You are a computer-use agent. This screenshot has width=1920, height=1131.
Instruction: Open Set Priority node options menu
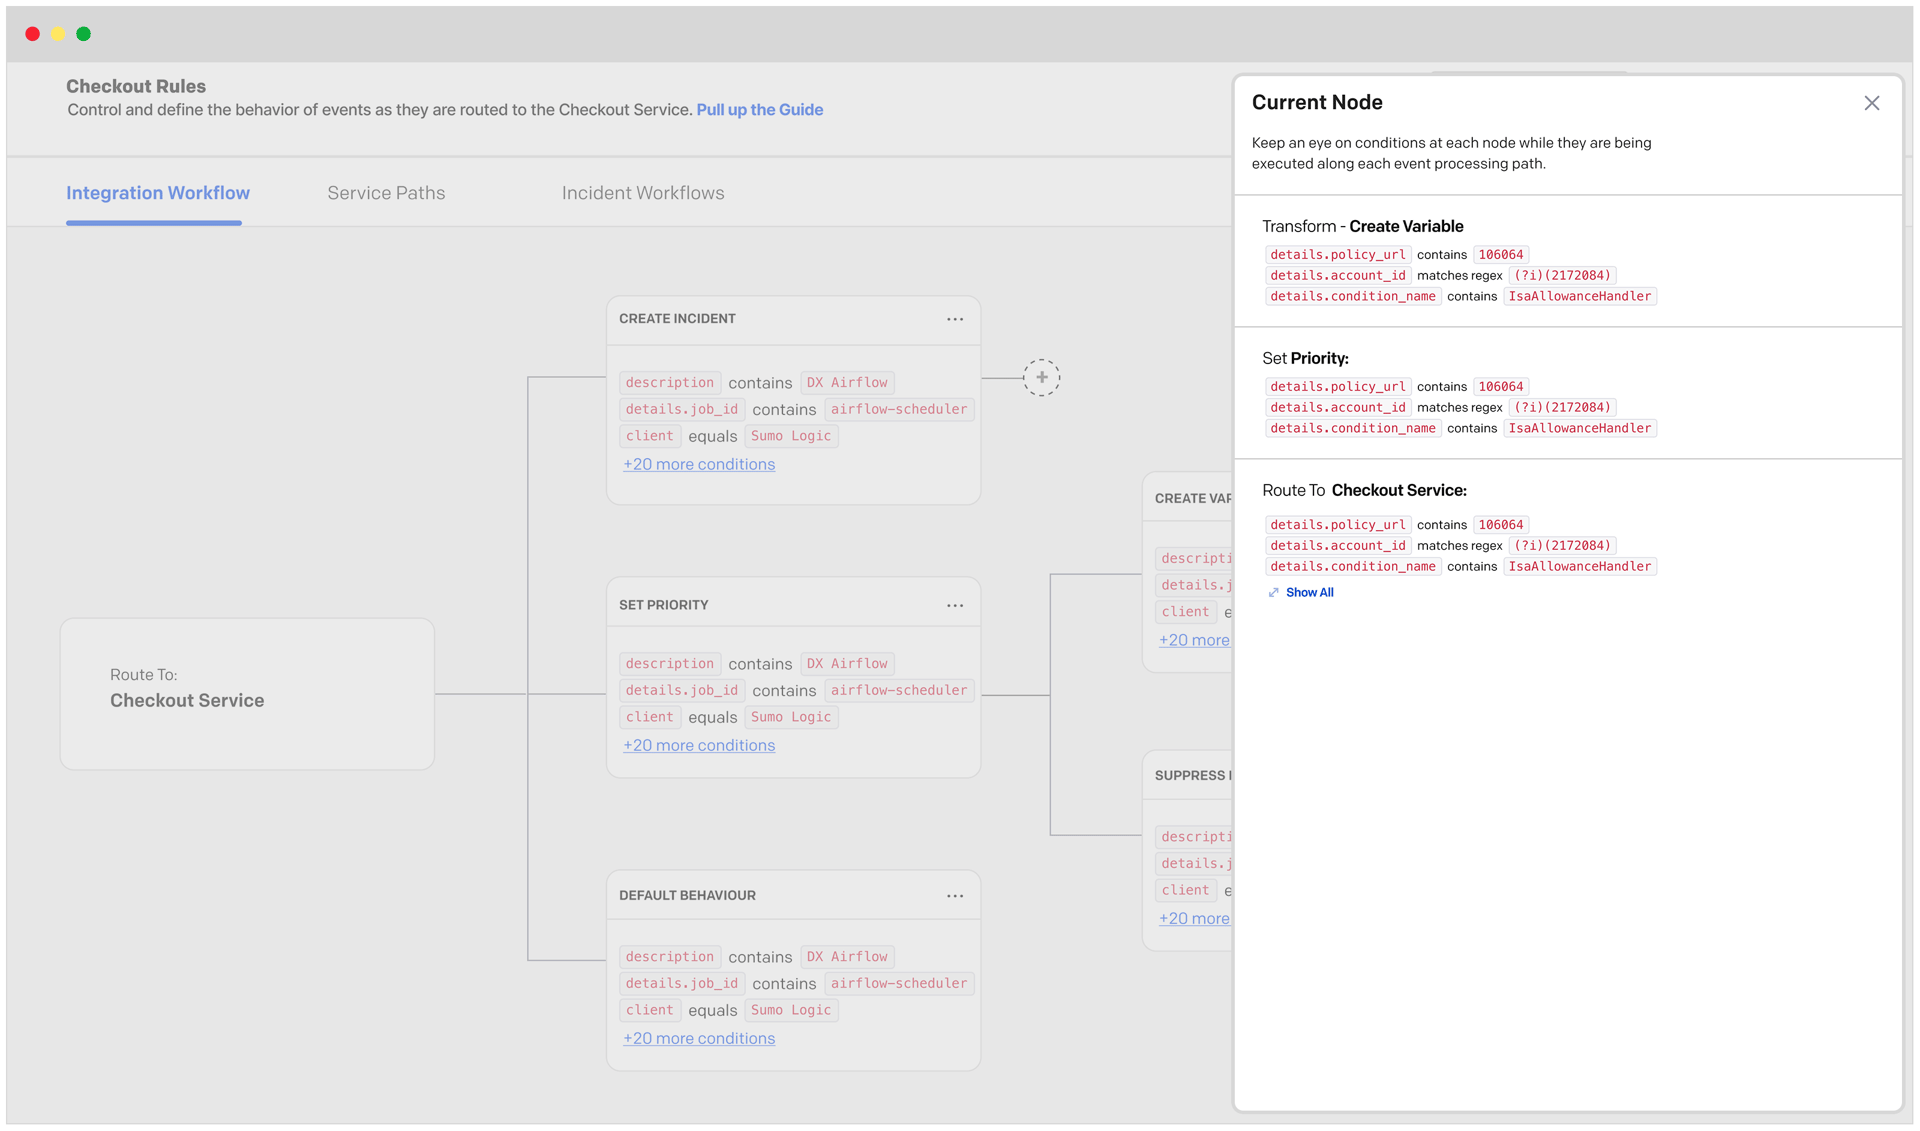[x=955, y=605]
